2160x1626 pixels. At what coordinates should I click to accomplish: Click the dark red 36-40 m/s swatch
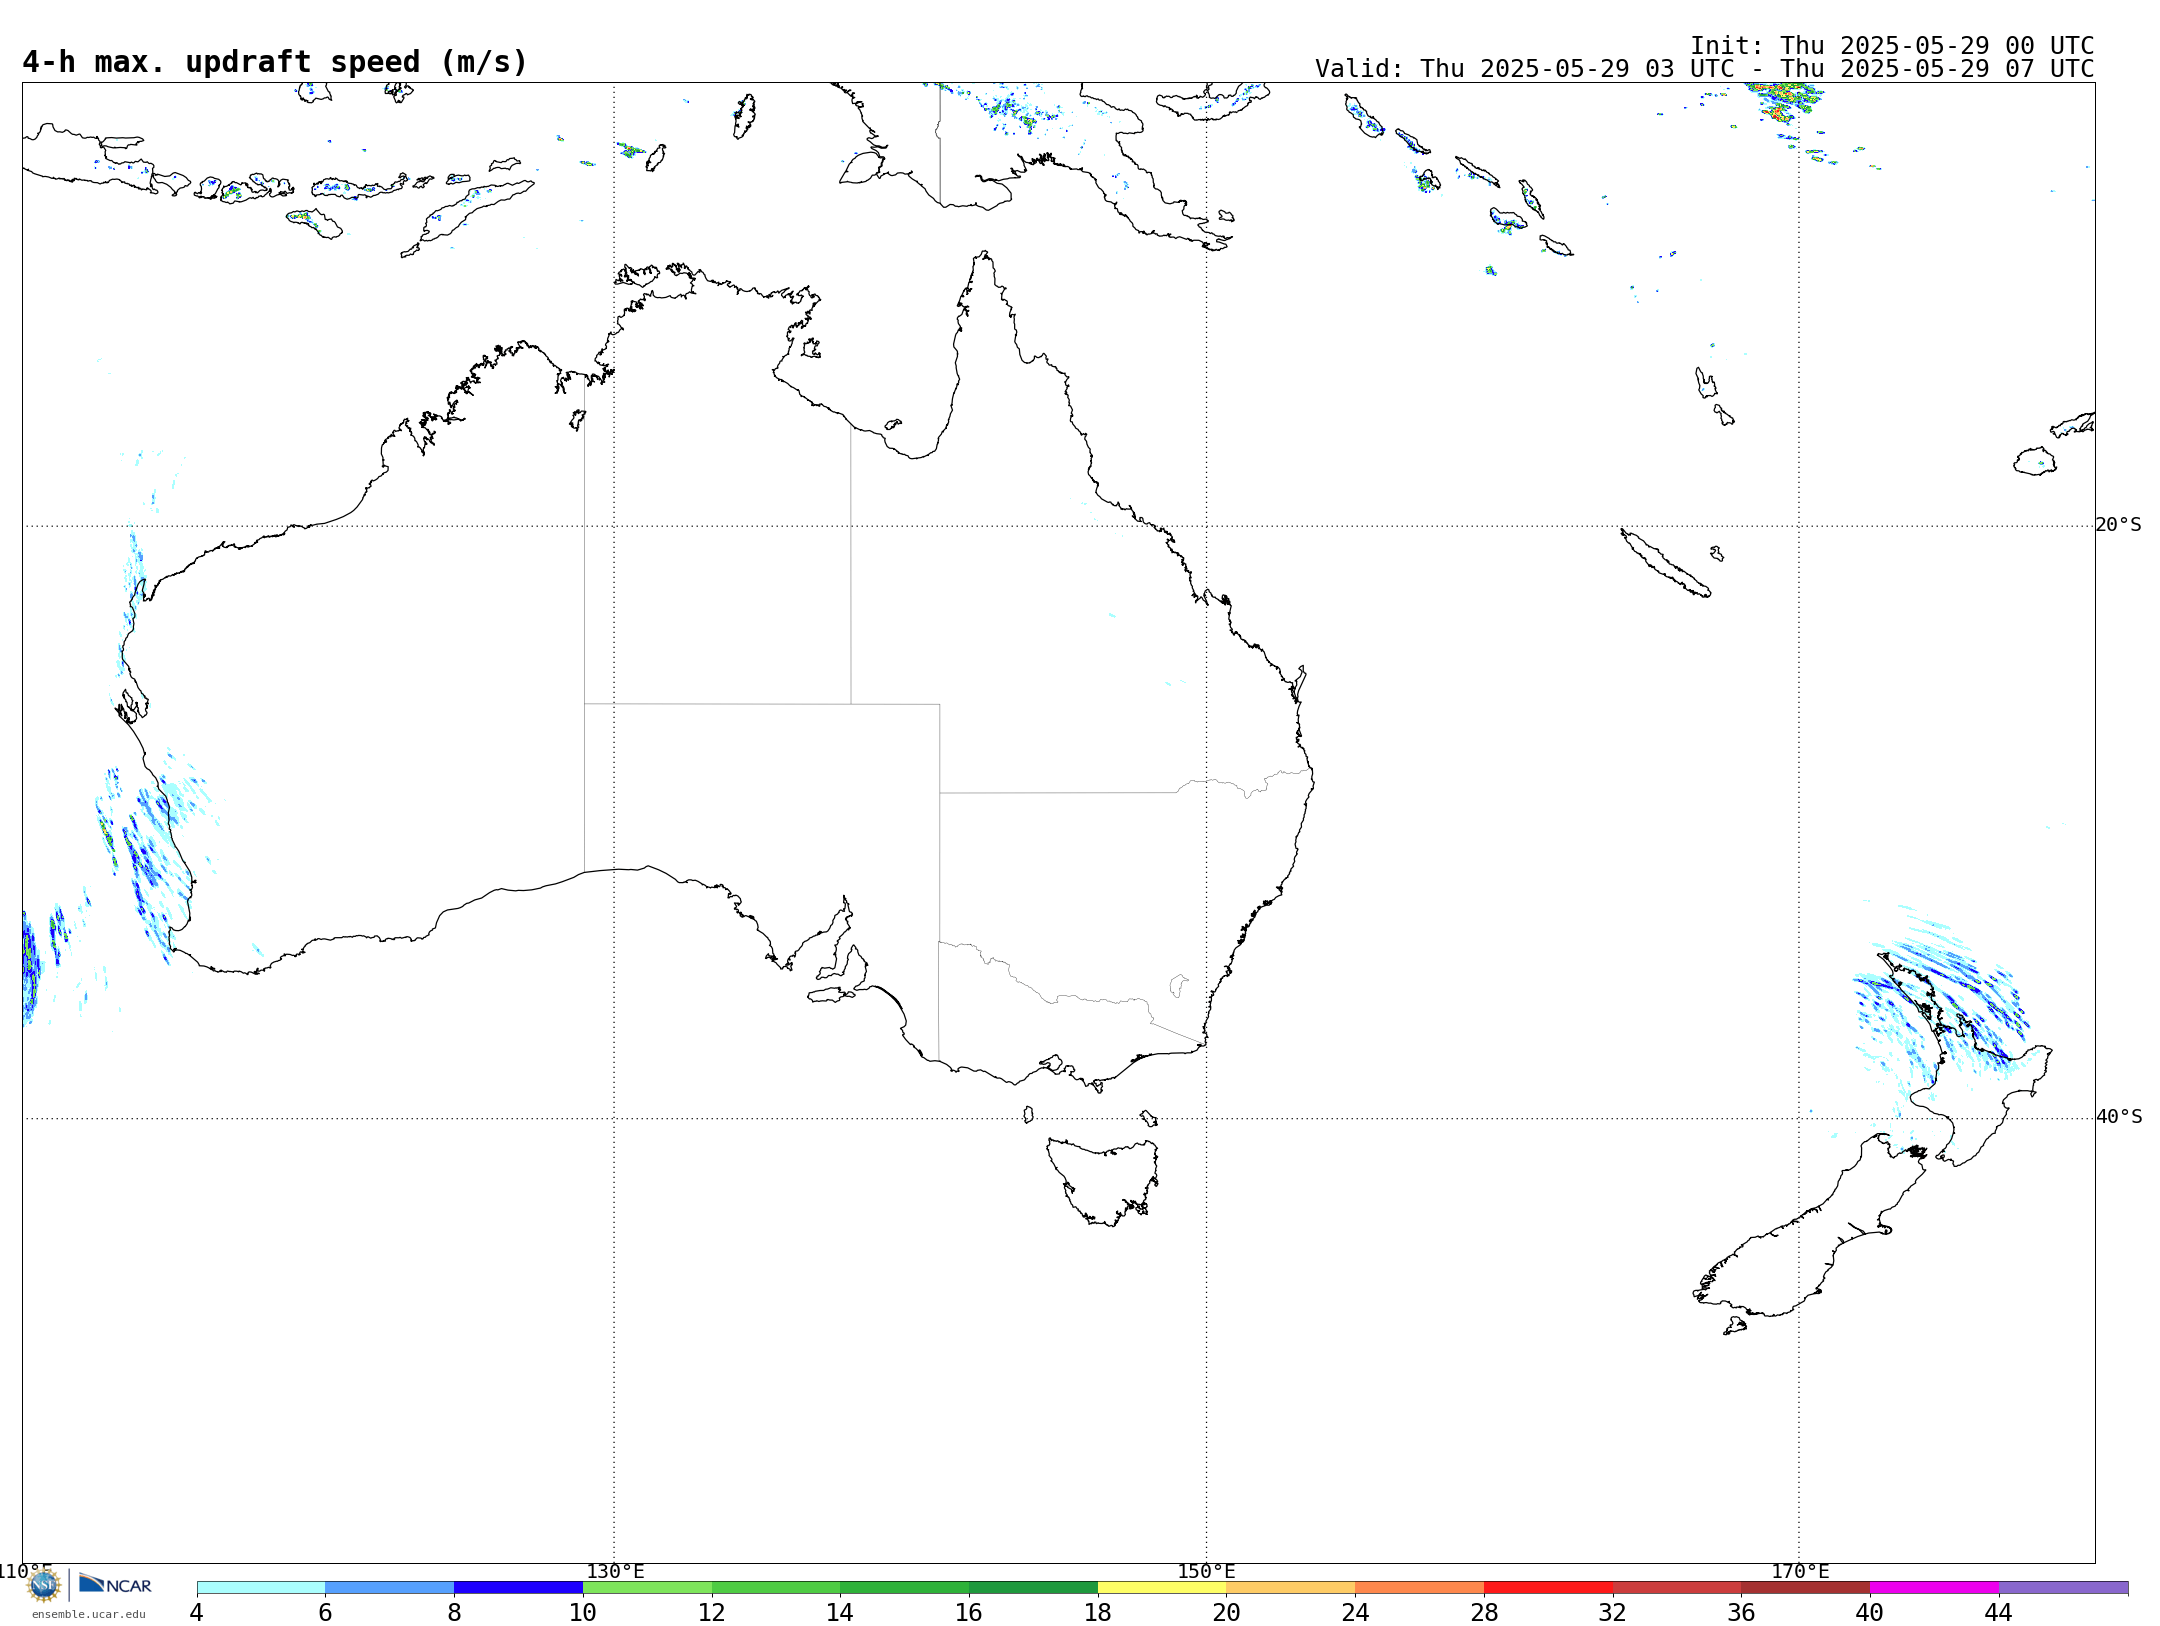pyautogui.click(x=1806, y=1587)
